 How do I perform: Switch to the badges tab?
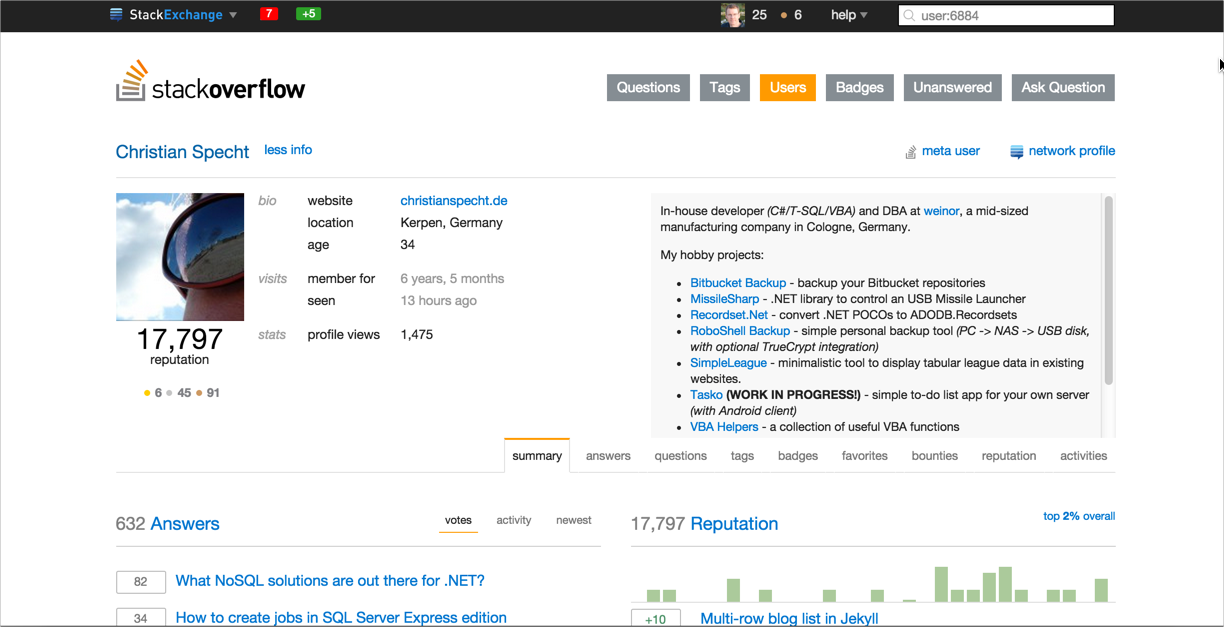[x=797, y=456]
